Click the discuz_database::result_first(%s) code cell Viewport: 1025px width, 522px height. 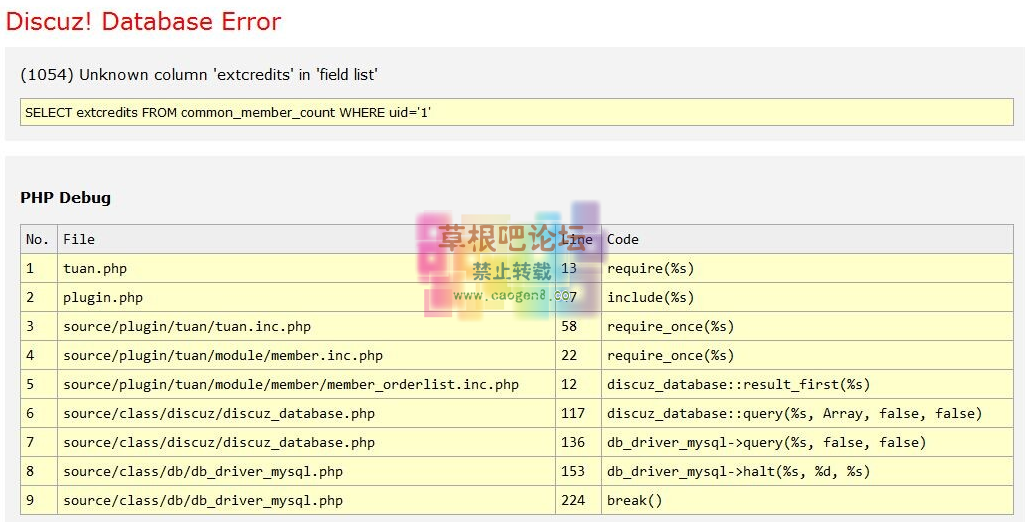738,384
